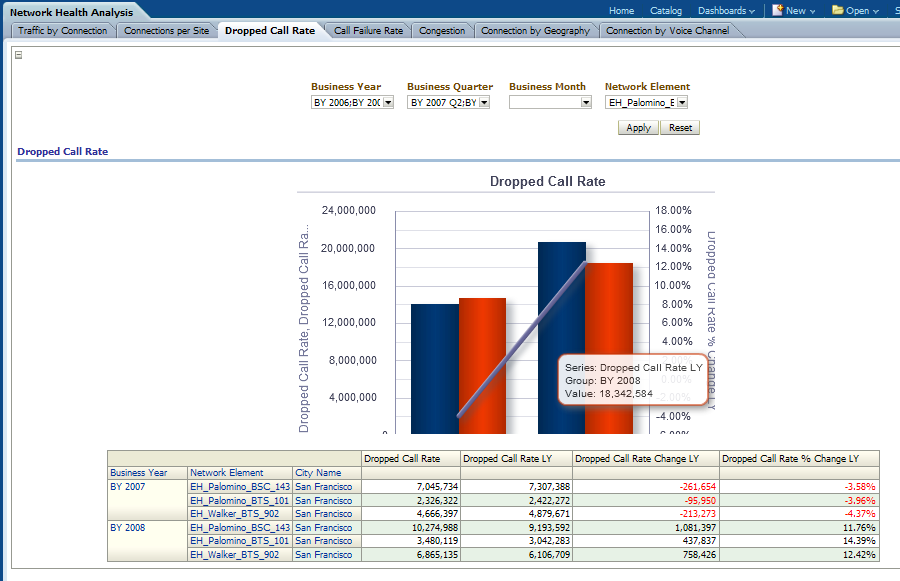Collapse the prompts section minus icon
This screenshot has height=581, width=900.
pyautogui.click(x=18, y=55)
